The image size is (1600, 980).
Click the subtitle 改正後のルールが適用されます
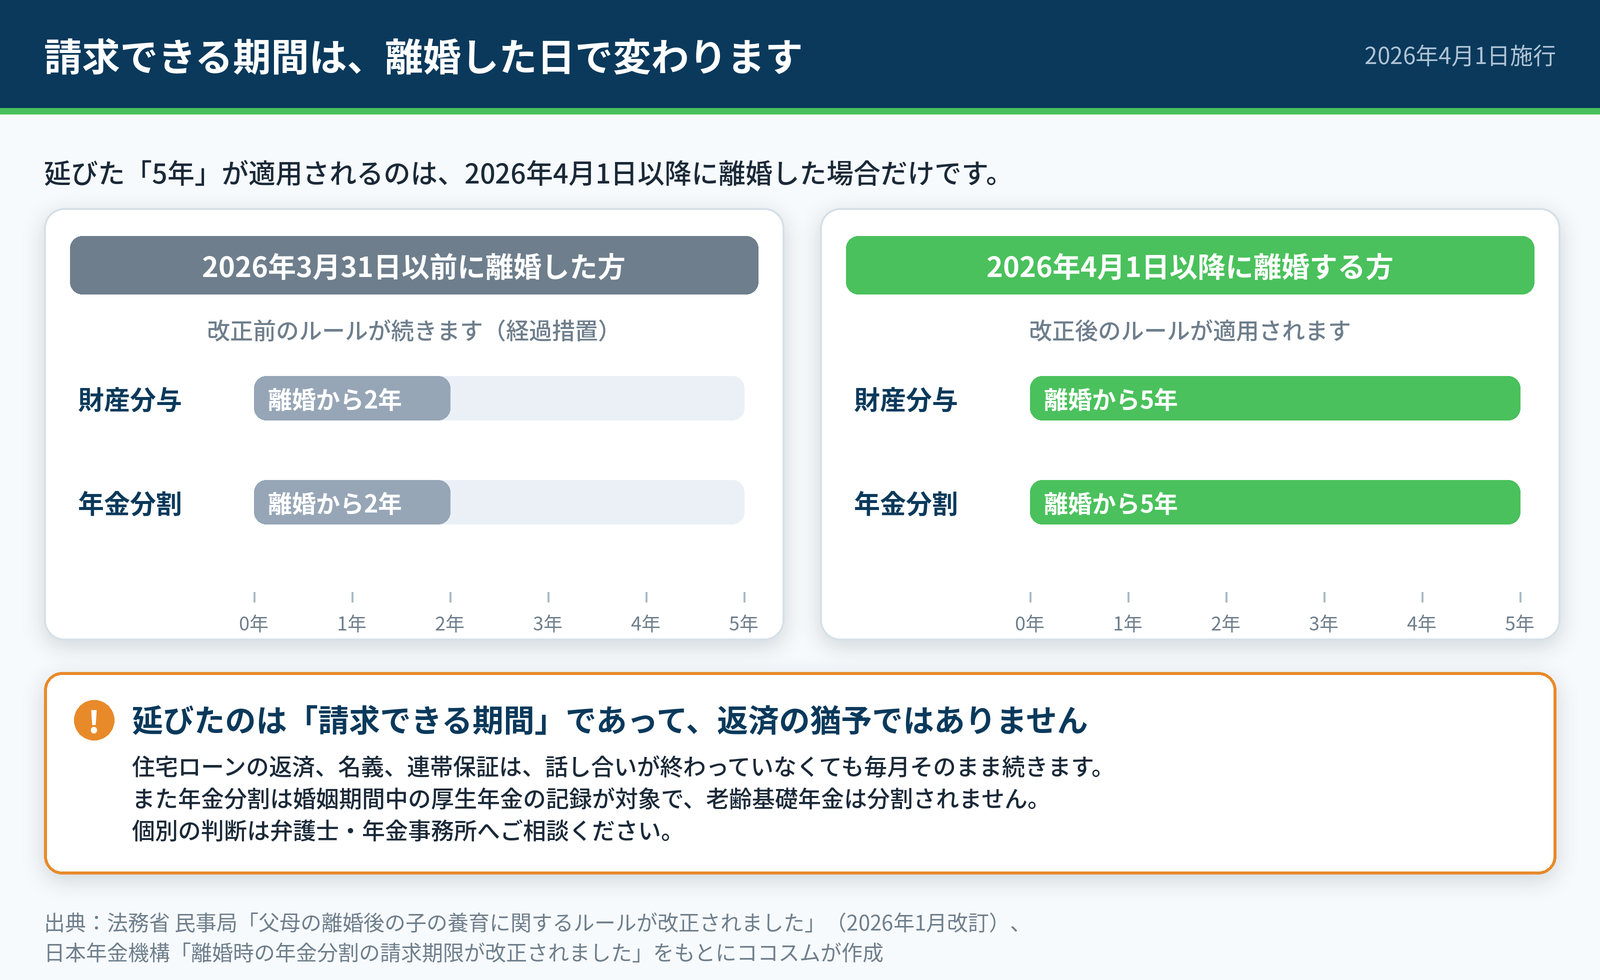pyautogui.click(x=1190, y=331)
